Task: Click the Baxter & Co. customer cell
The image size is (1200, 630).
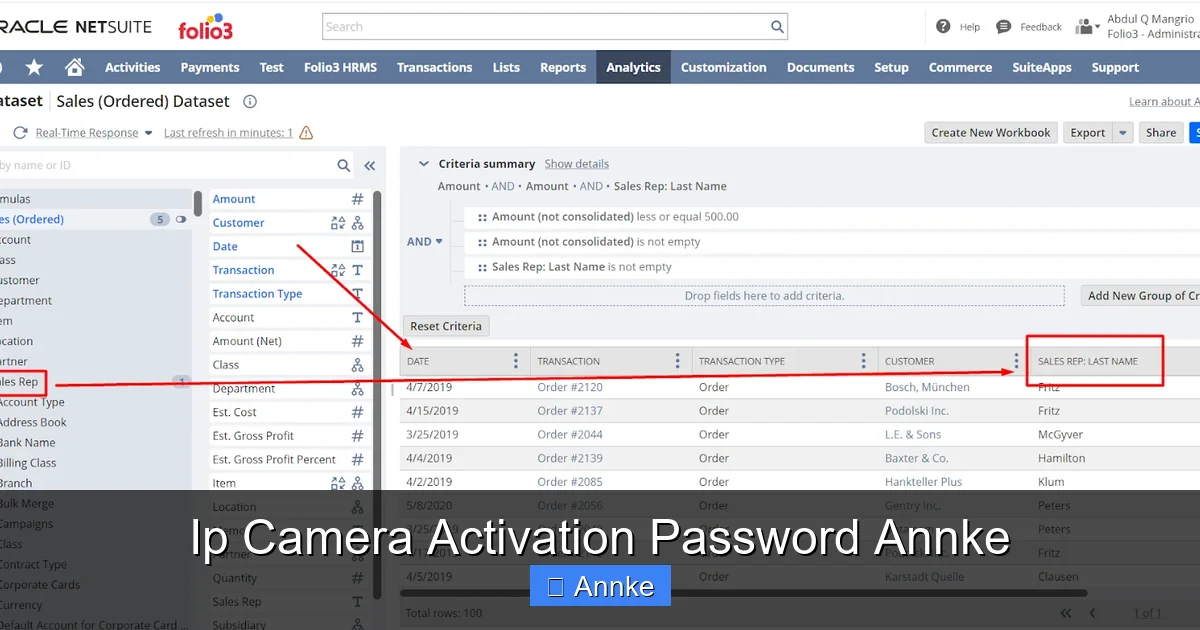Action: coord(917,458)
